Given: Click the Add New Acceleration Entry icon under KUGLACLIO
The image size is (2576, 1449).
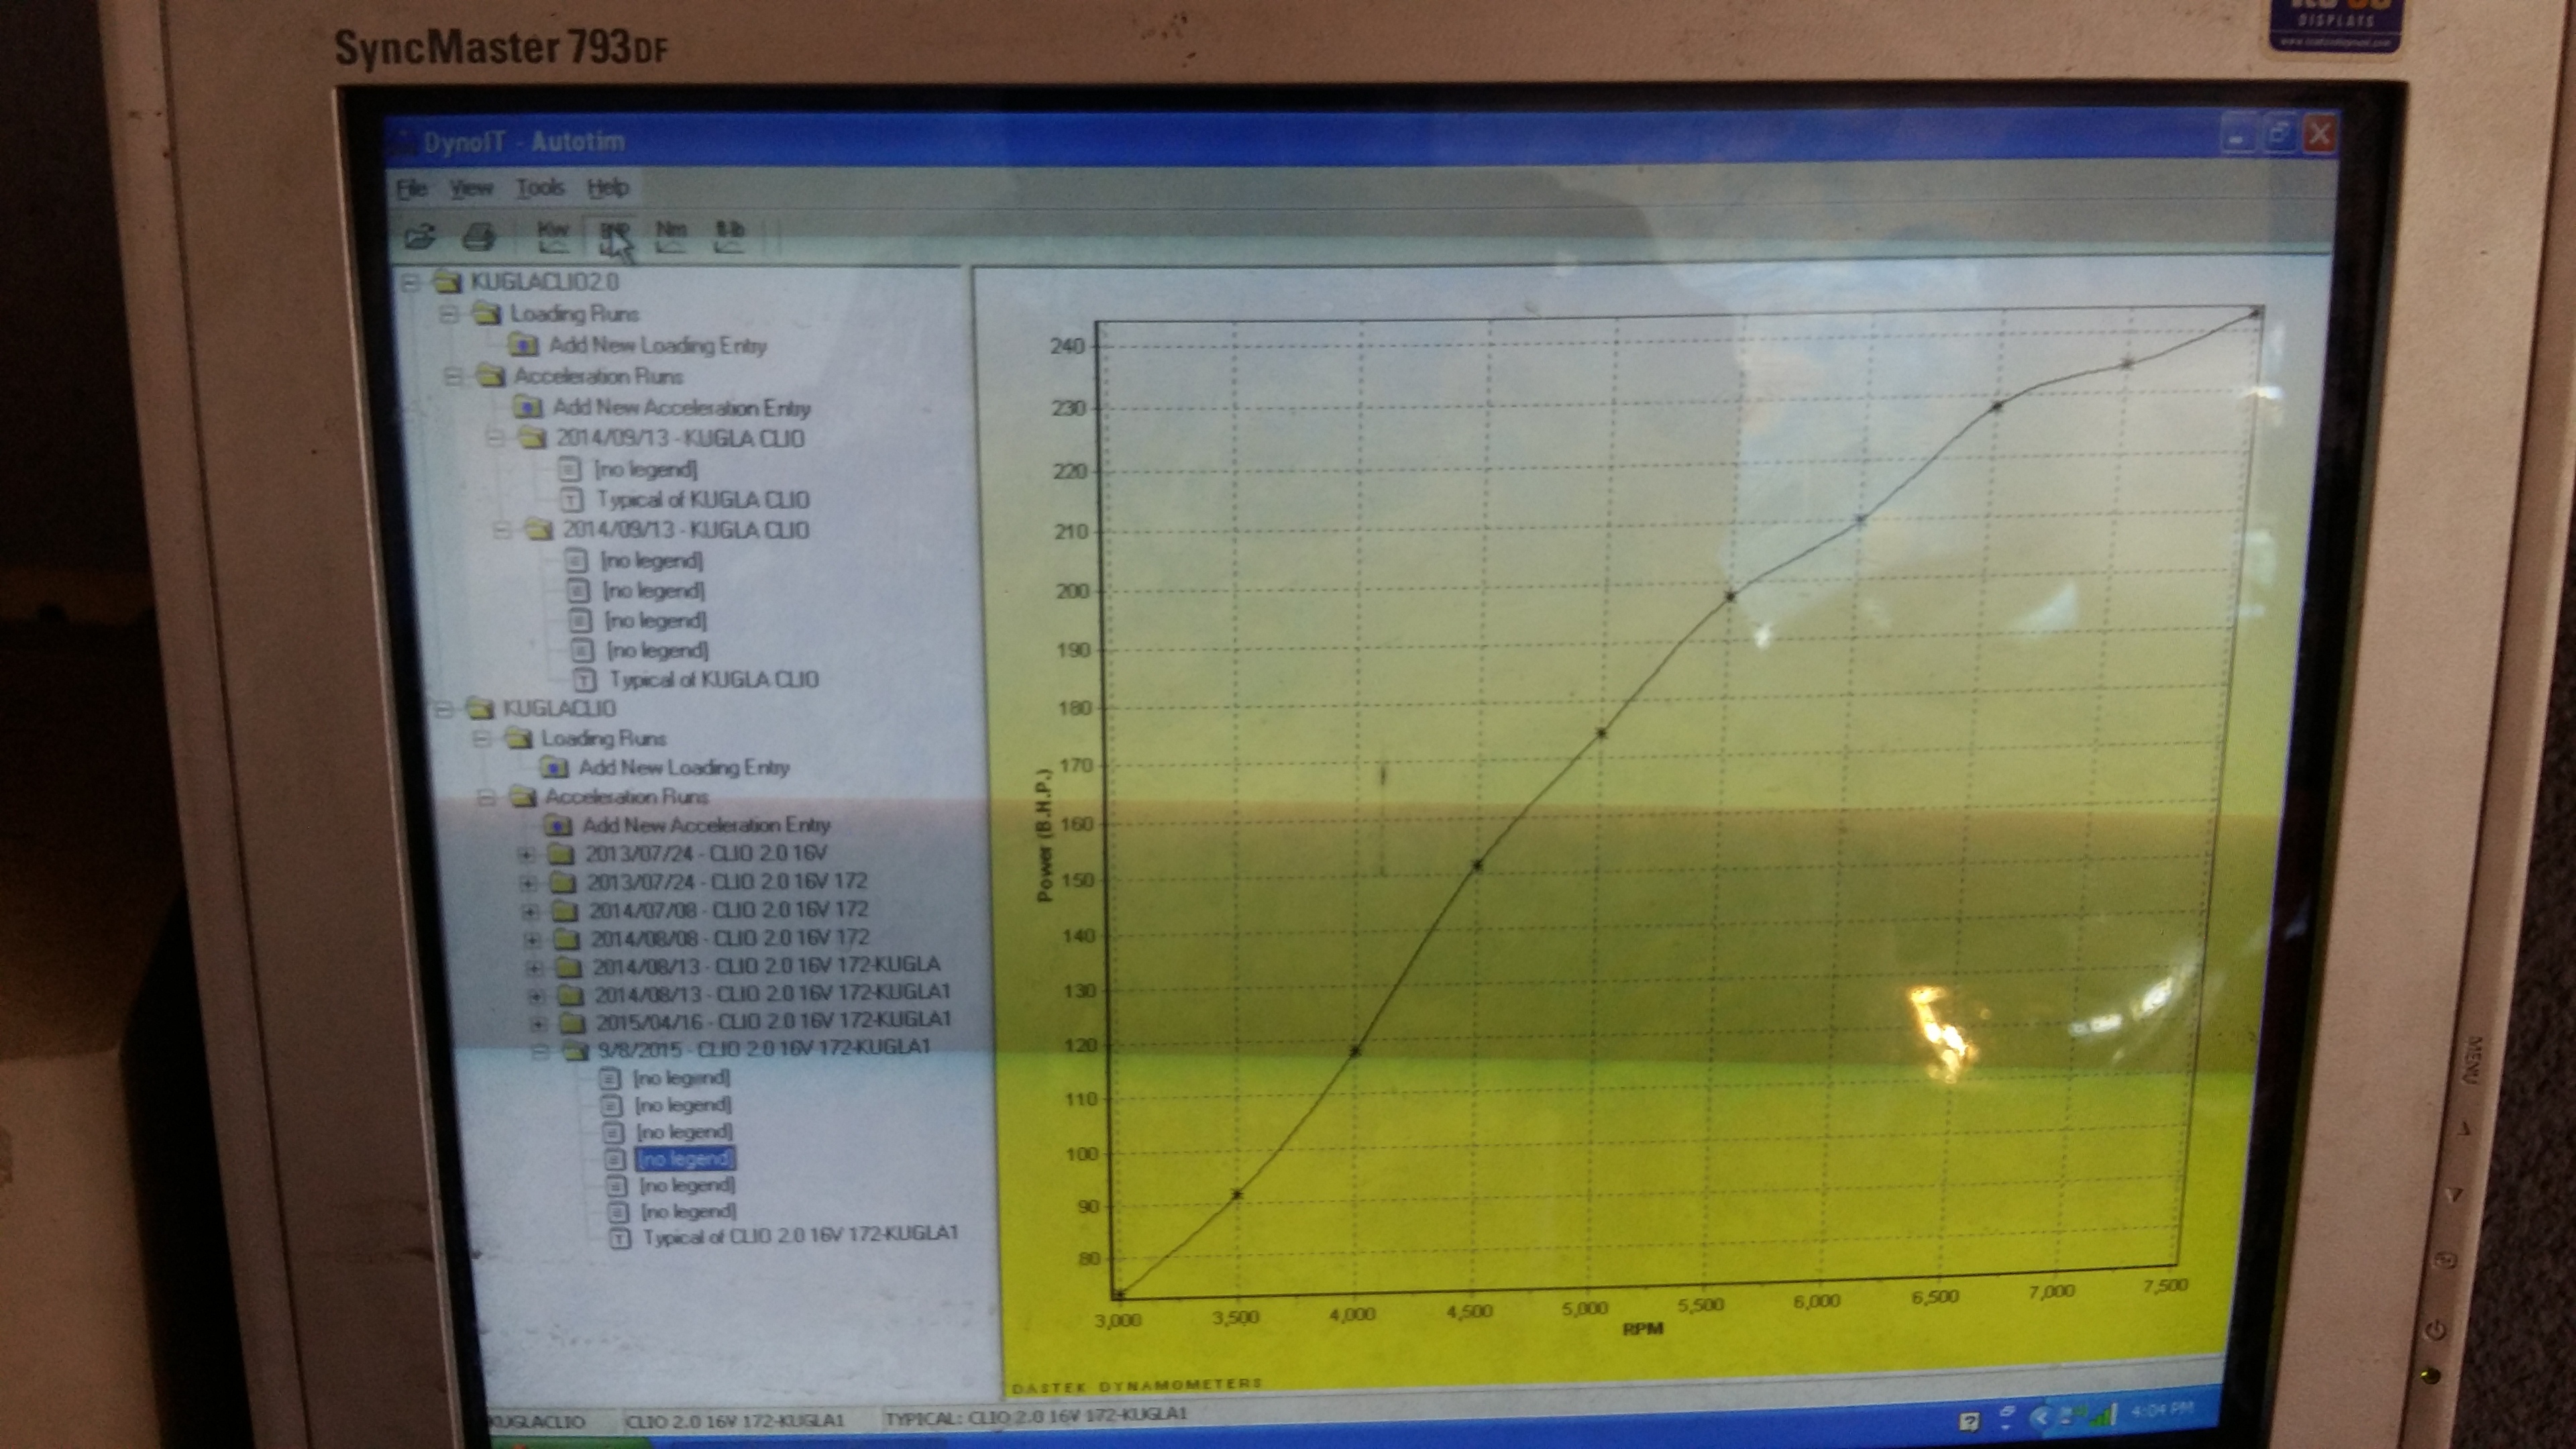Looking at the screenshot, I should (557, 826).
